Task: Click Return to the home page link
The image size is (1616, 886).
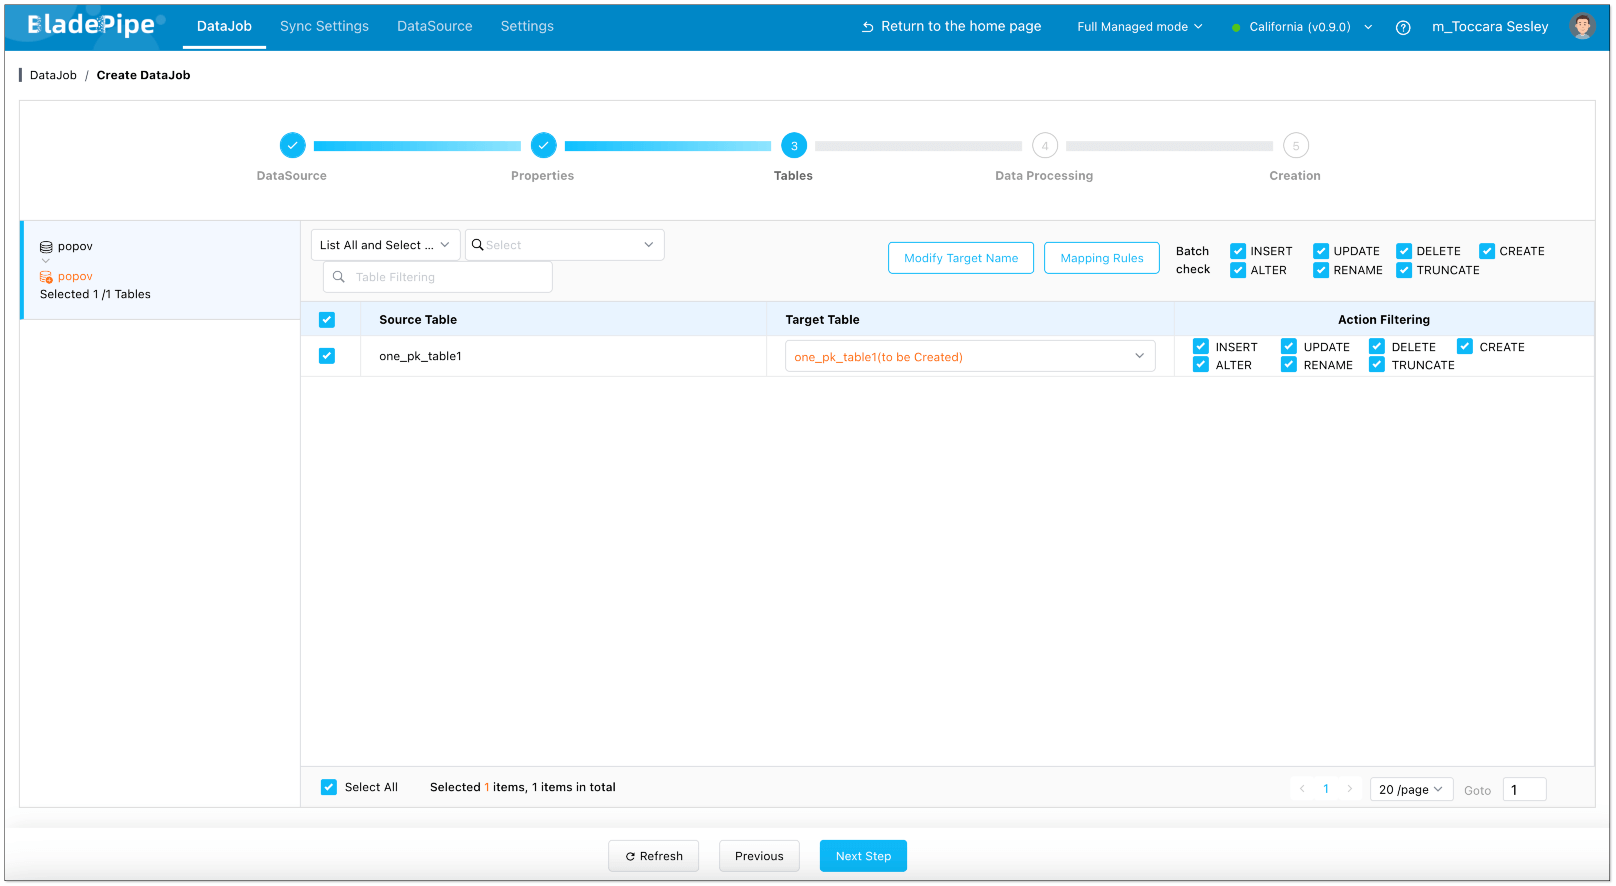Action: point(951,26)
